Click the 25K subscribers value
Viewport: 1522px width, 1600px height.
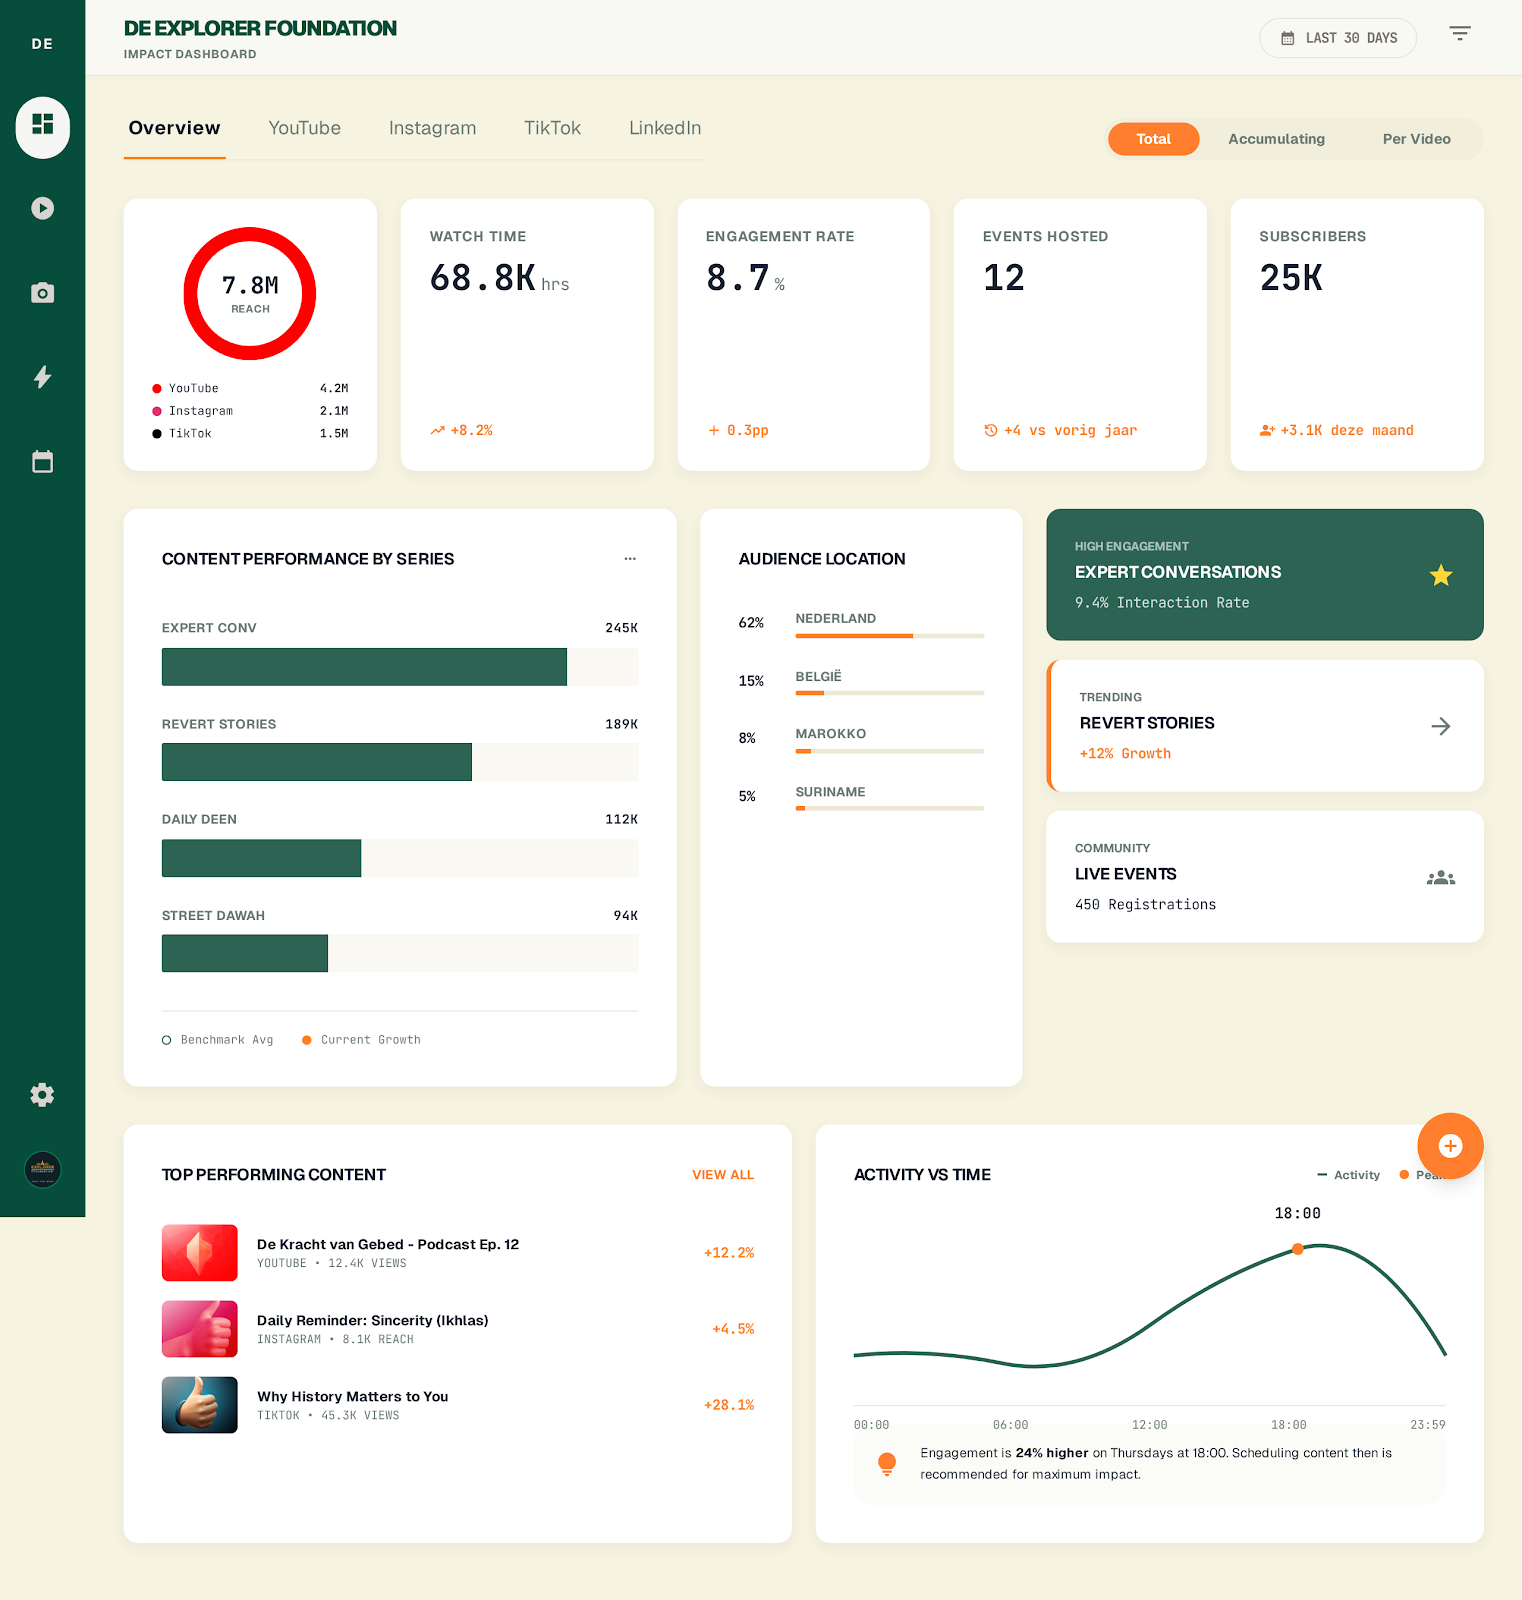(x=1291, y=278)
